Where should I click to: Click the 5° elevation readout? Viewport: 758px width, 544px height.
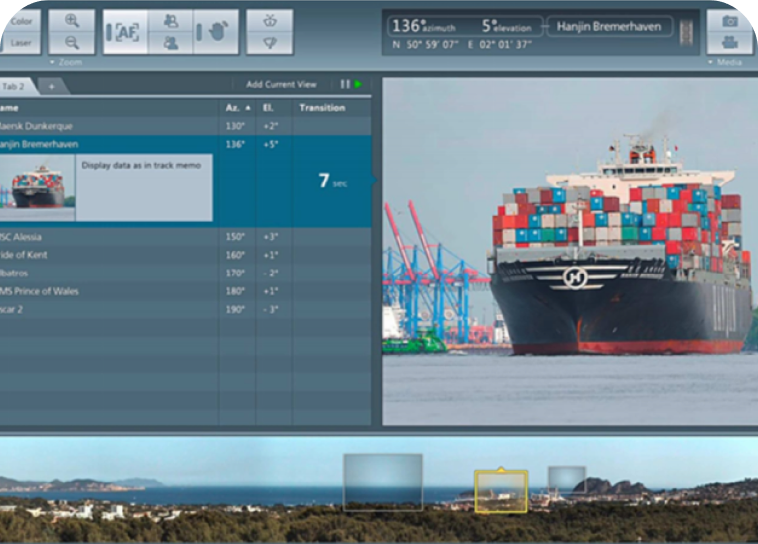[506, 26]
